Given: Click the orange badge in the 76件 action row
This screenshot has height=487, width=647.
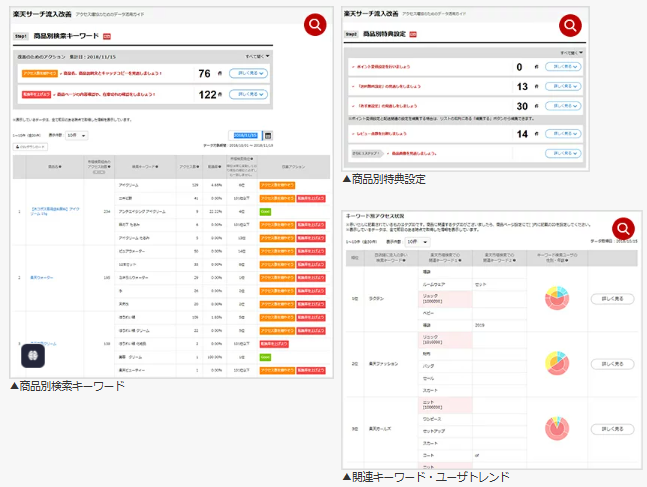Looking at the screenshot, I should [40, 73].
